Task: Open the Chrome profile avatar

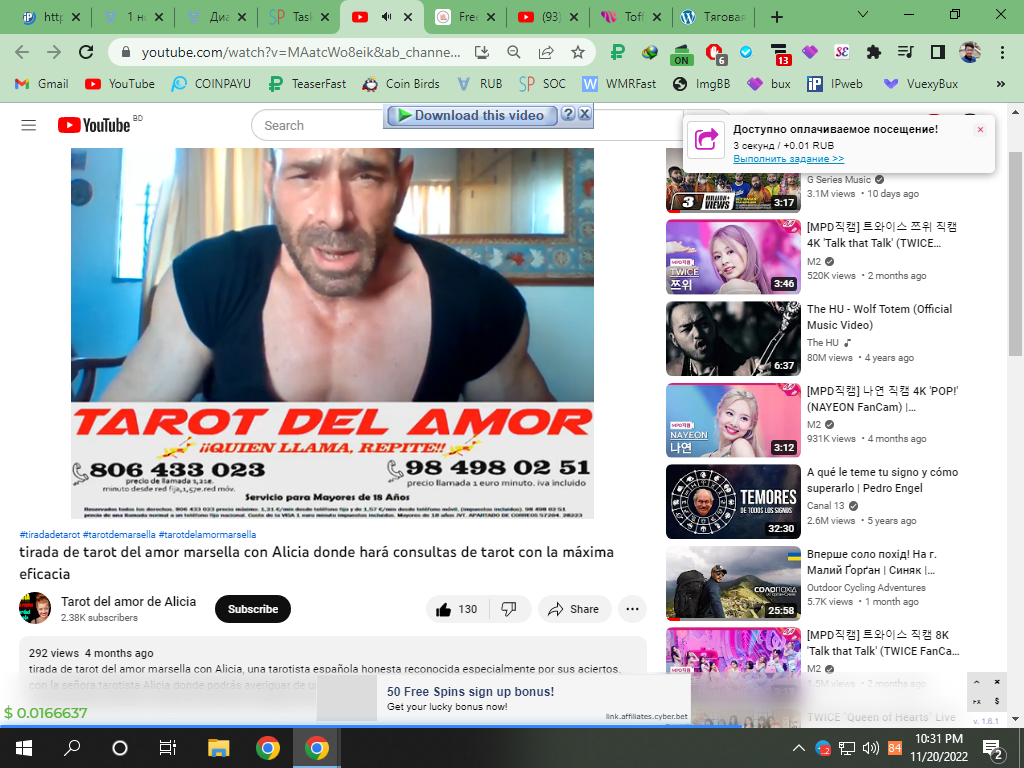Action: (970, 52)
